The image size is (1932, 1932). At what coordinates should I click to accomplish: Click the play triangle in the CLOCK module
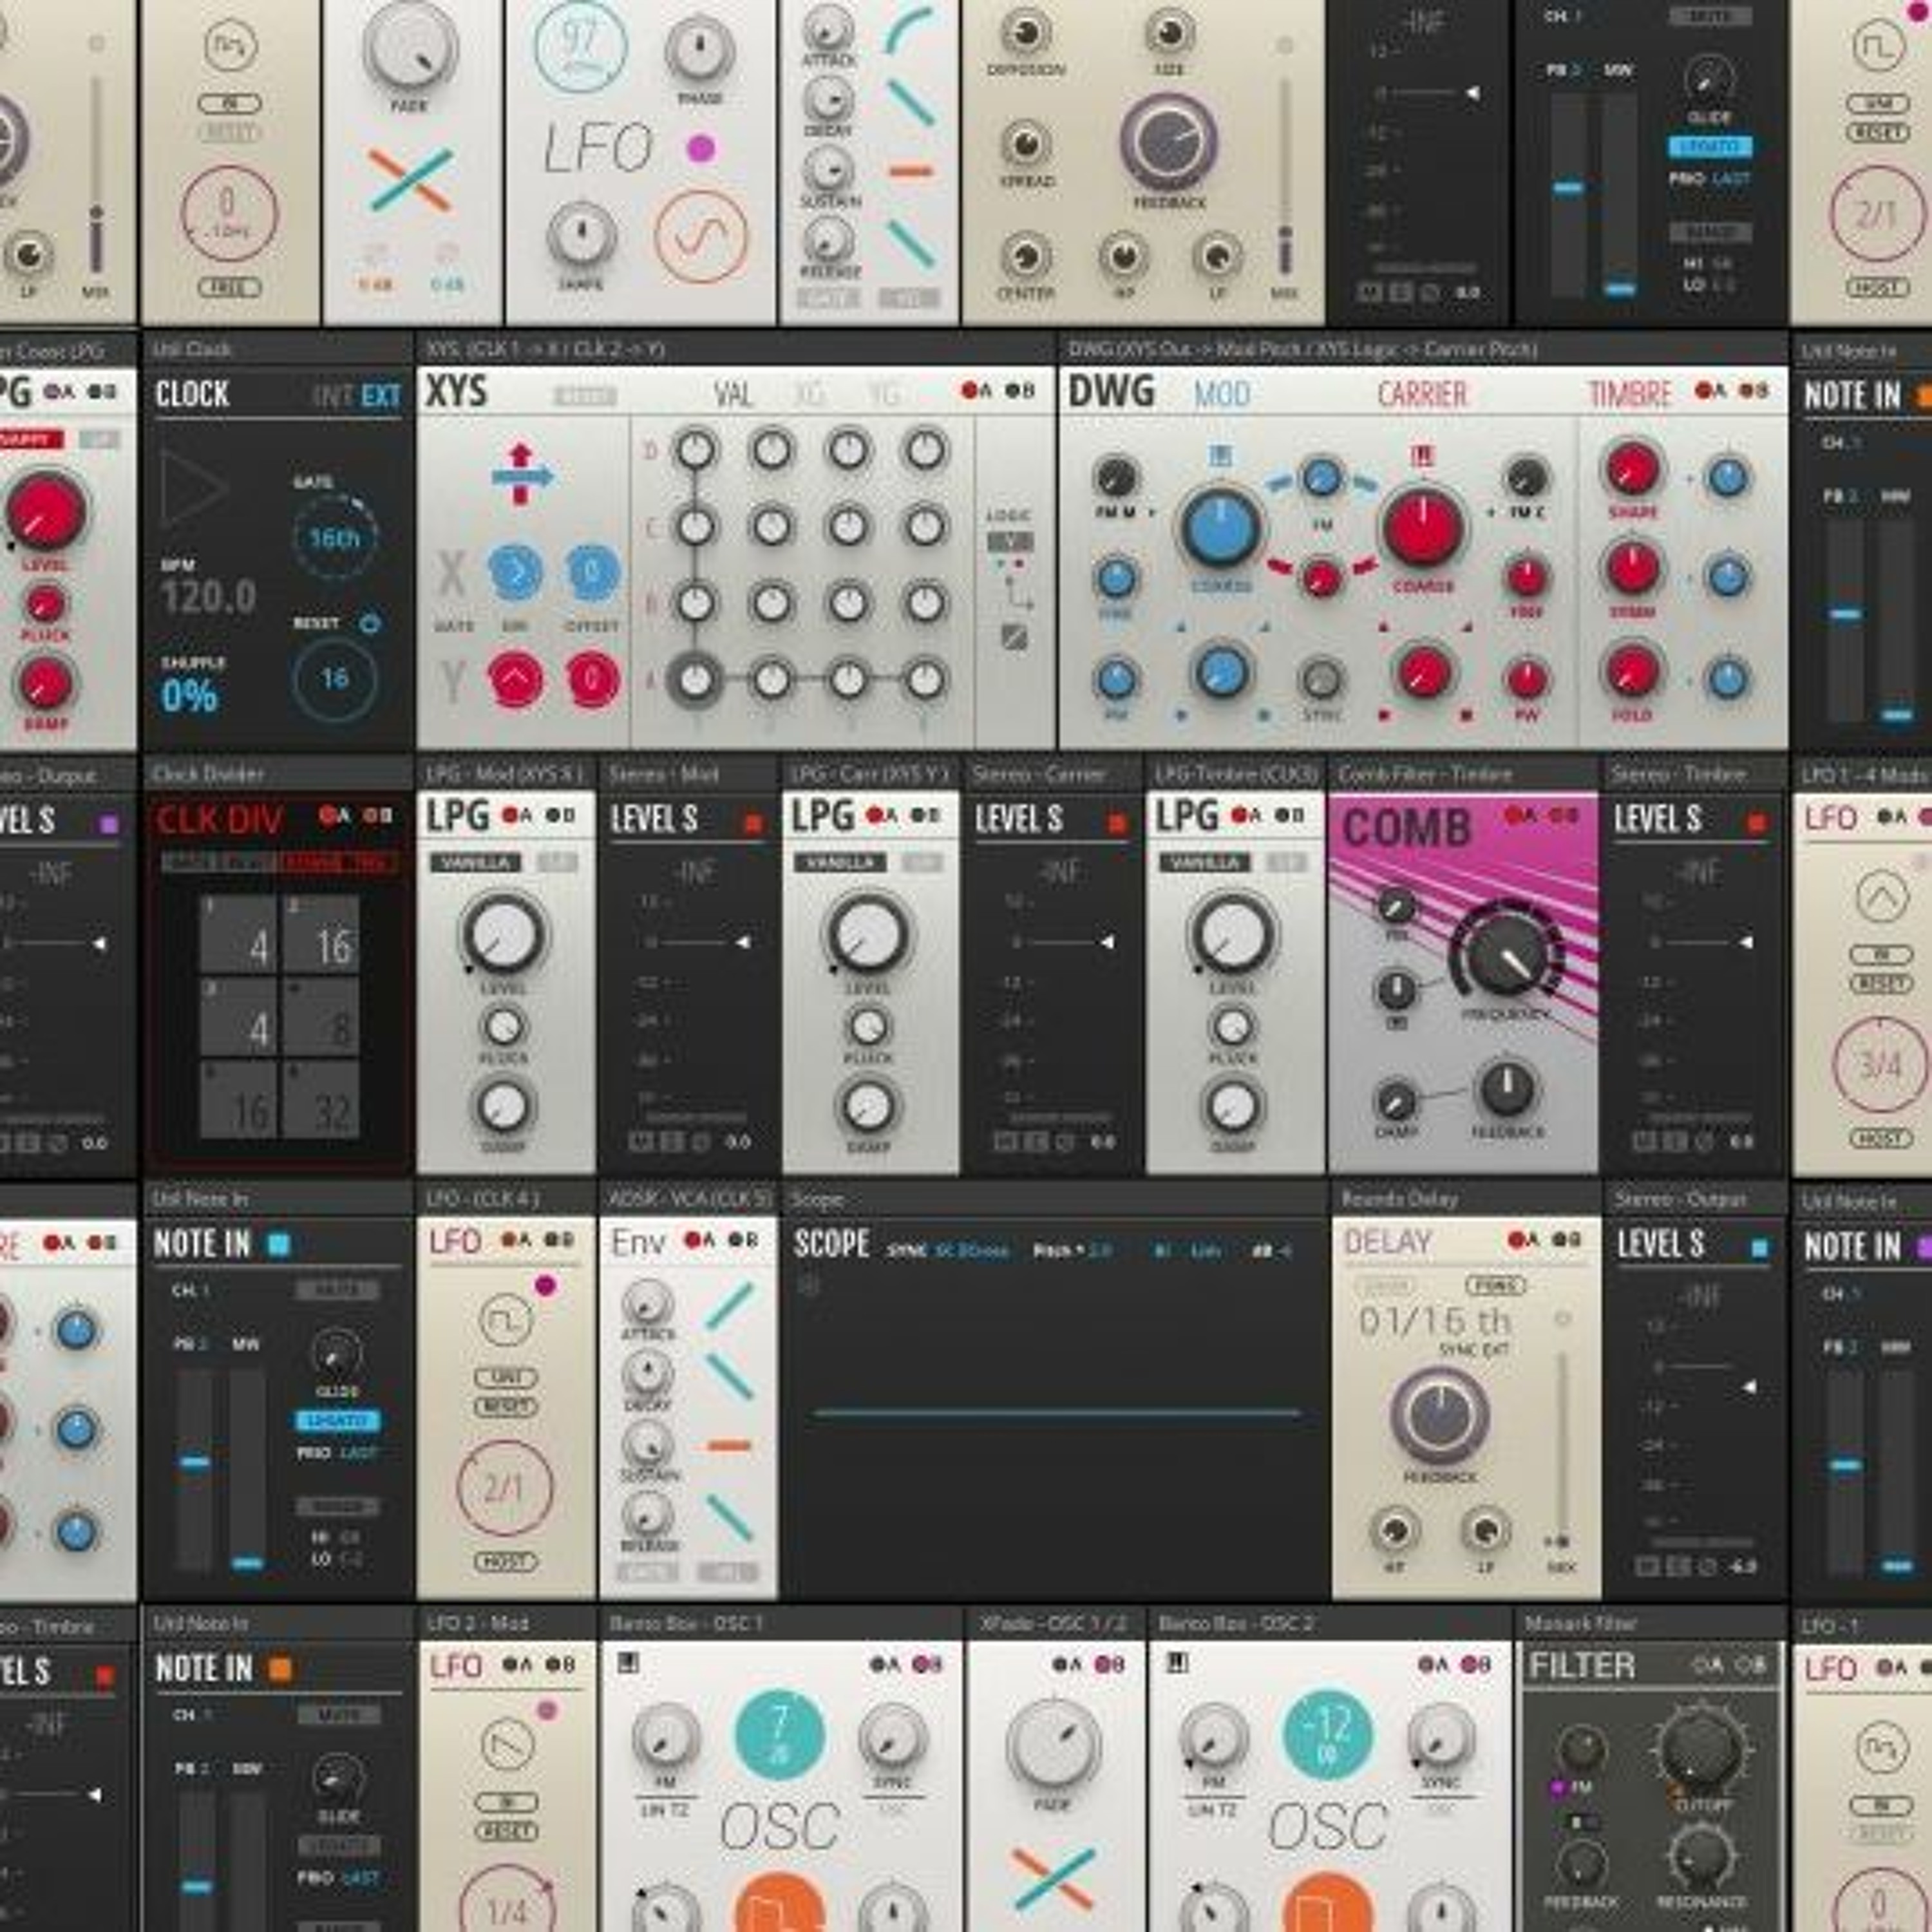click(x=194, y=489)
